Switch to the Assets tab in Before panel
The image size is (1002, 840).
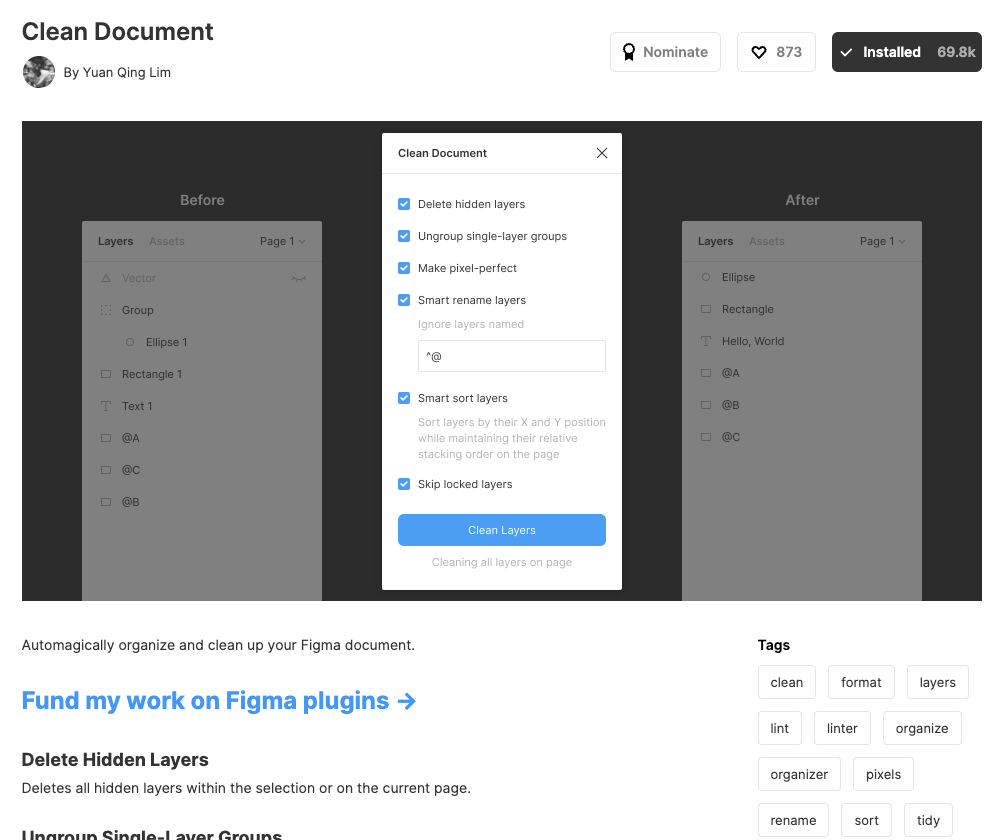(167, 241)
